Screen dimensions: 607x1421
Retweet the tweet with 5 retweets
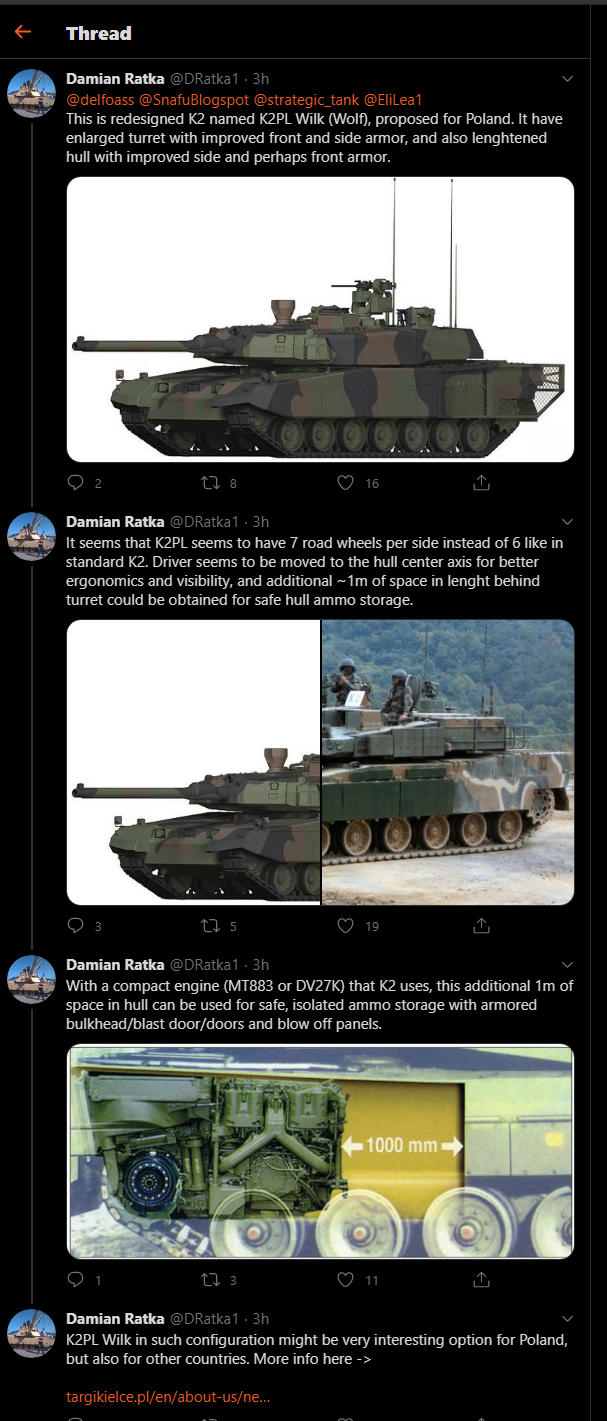[210, 925]
